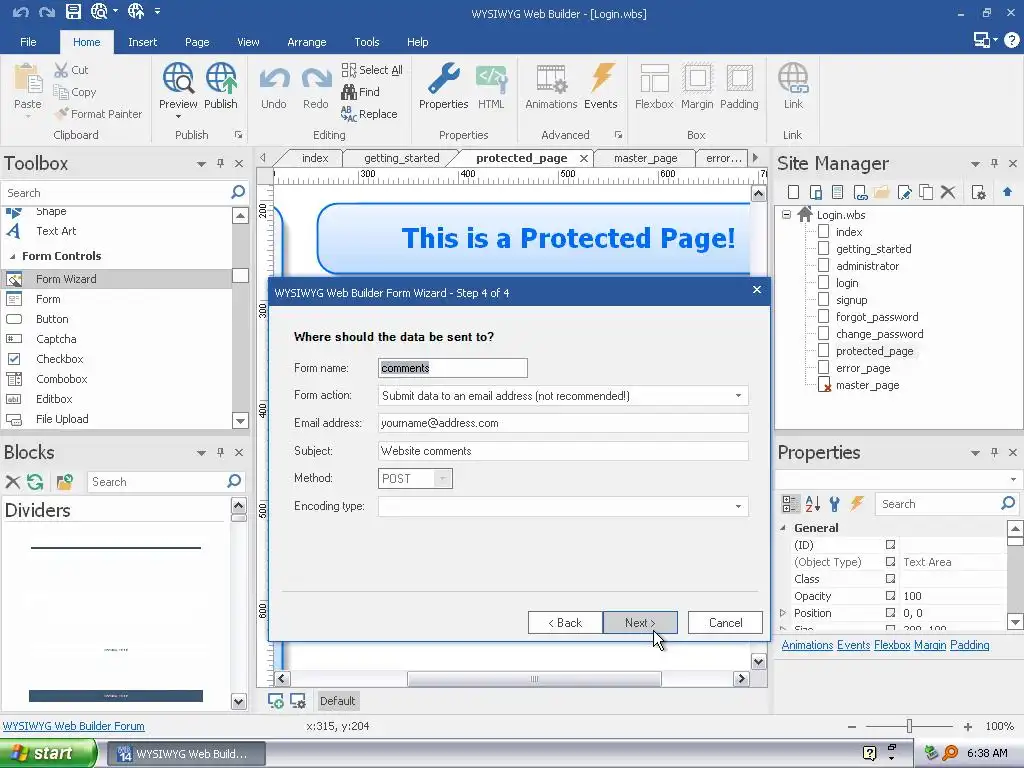Image resolution: width=1024 pixels, height=768 pixels.
Task: Click the Email address input field
Action: tap(563, 423)
